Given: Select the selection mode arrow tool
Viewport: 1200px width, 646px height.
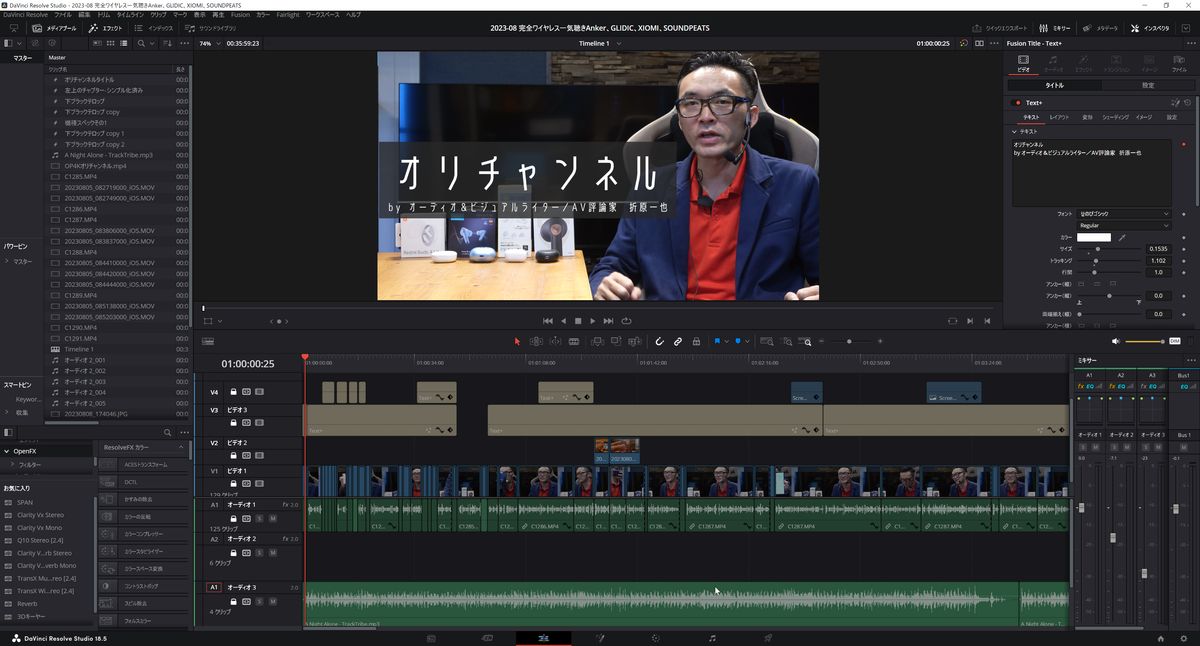Looking at the screenshot, I should [517, 341].
